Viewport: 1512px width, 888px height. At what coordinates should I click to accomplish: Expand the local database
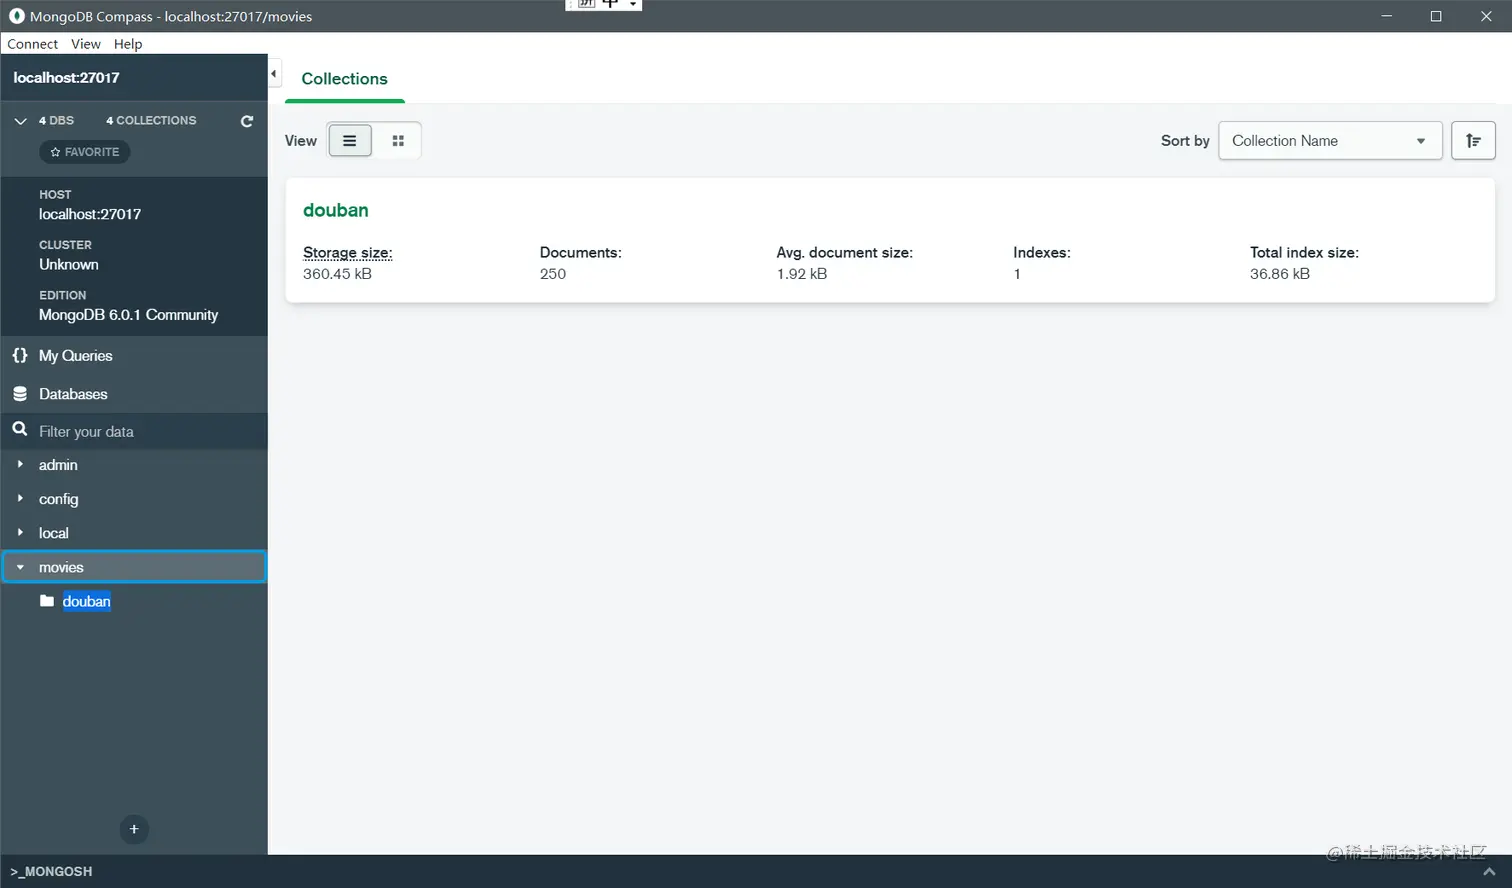coord(20,532)
